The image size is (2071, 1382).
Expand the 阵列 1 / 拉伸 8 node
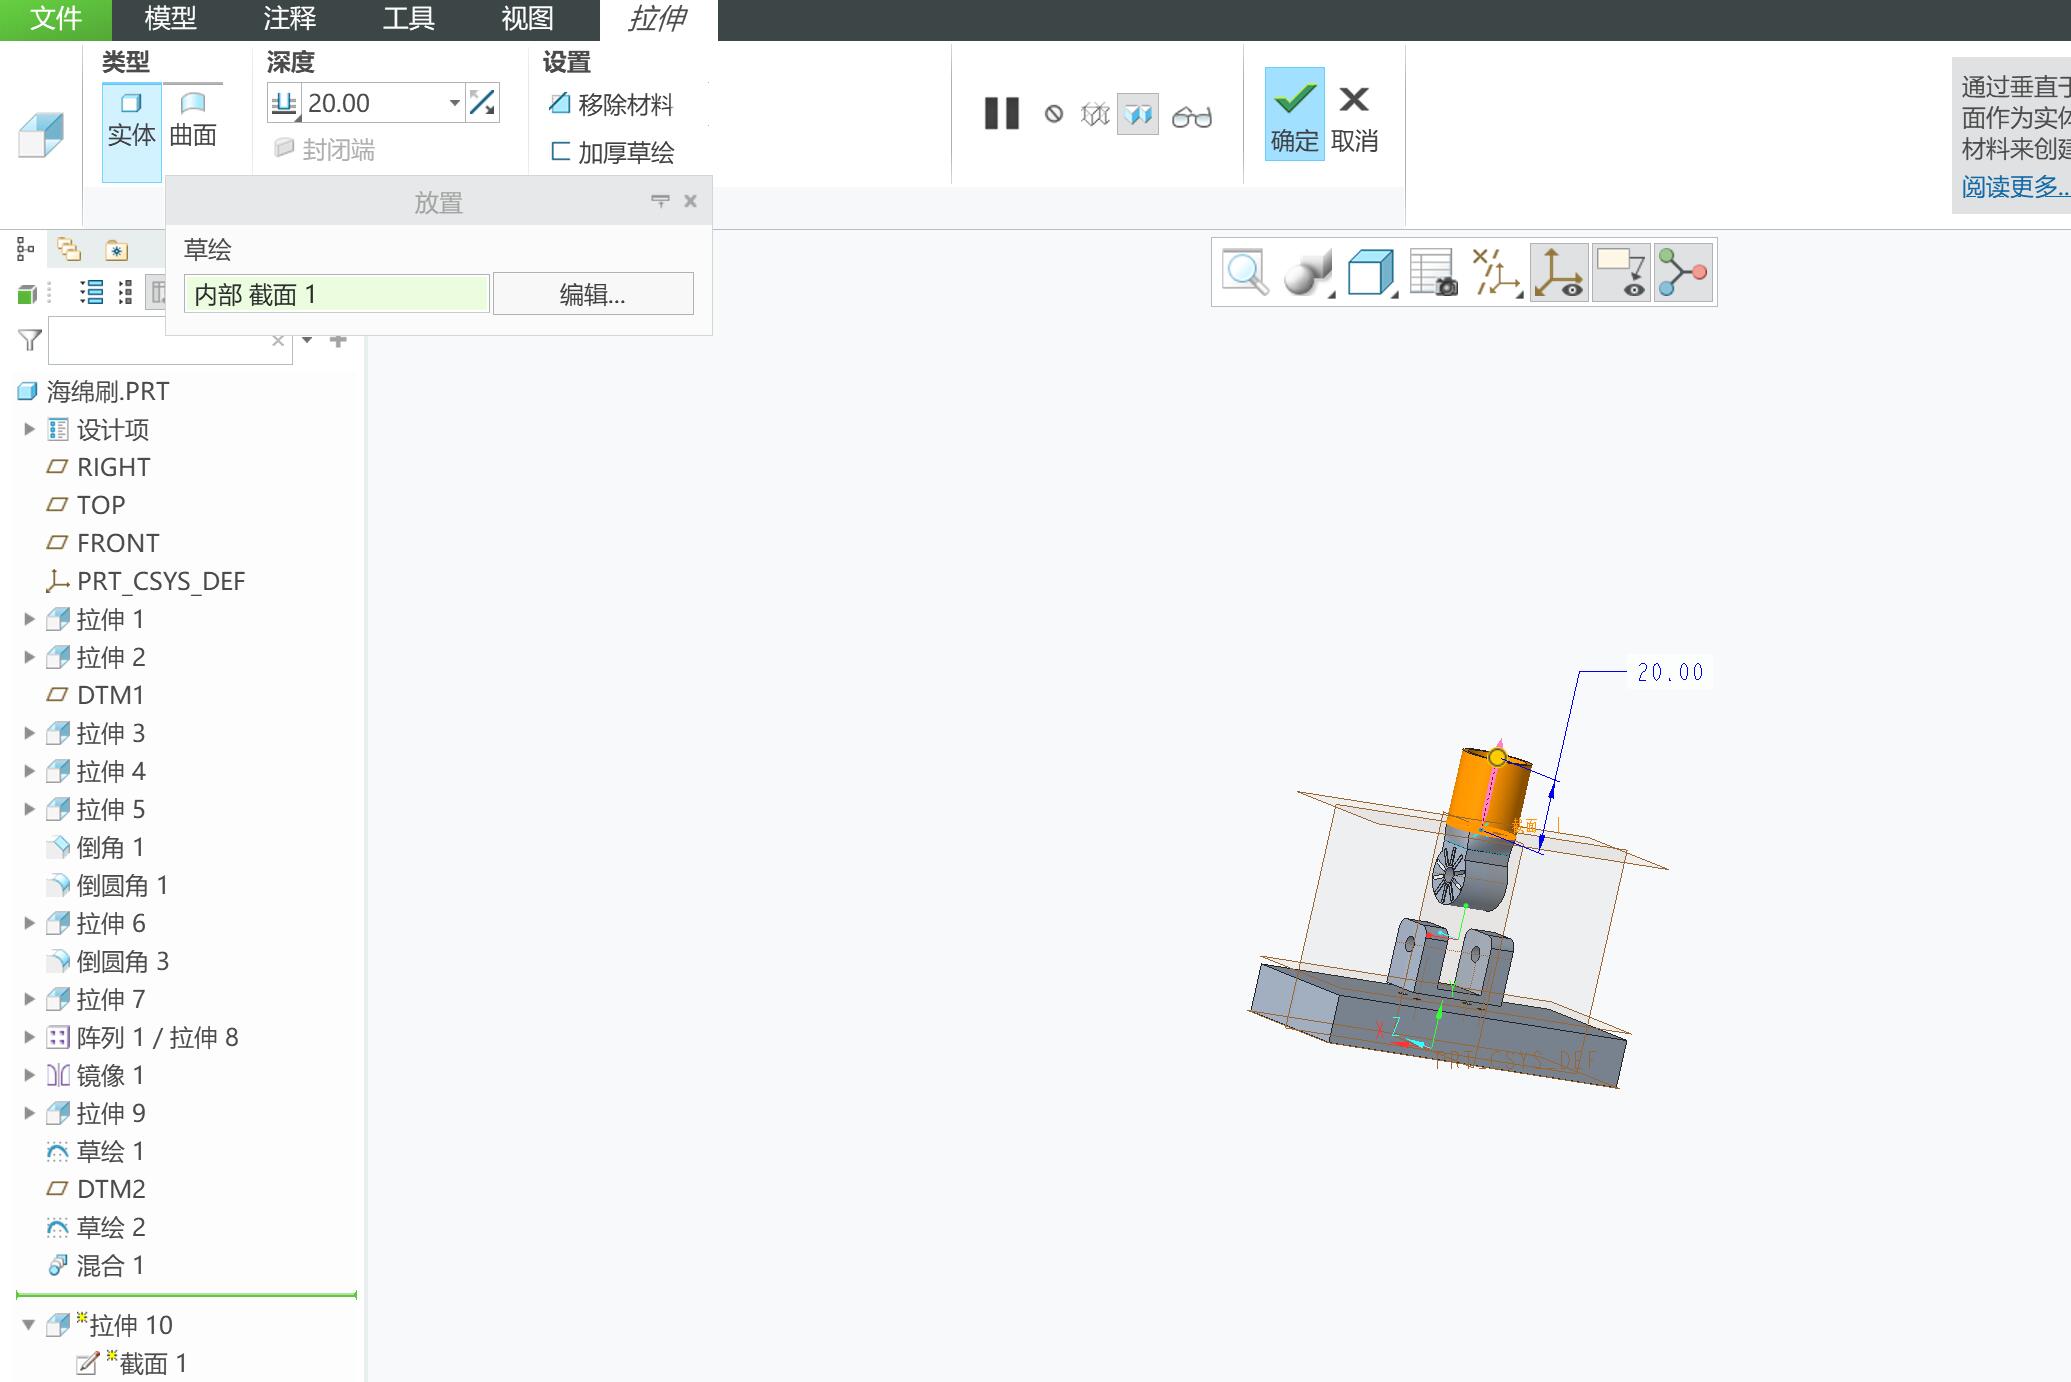pyautogui.click(x=29, y=1037)
